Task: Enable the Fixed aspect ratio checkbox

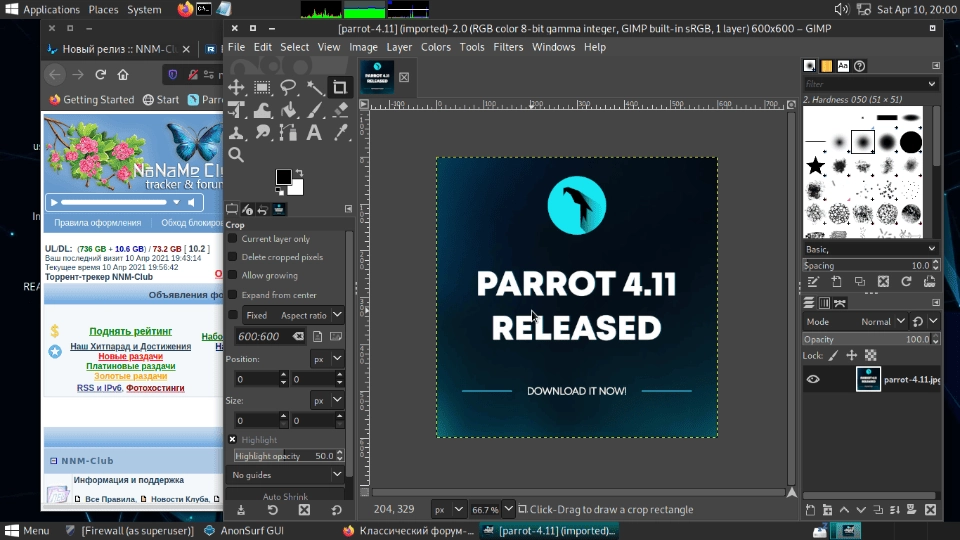Action: click(x=233, y=315)
